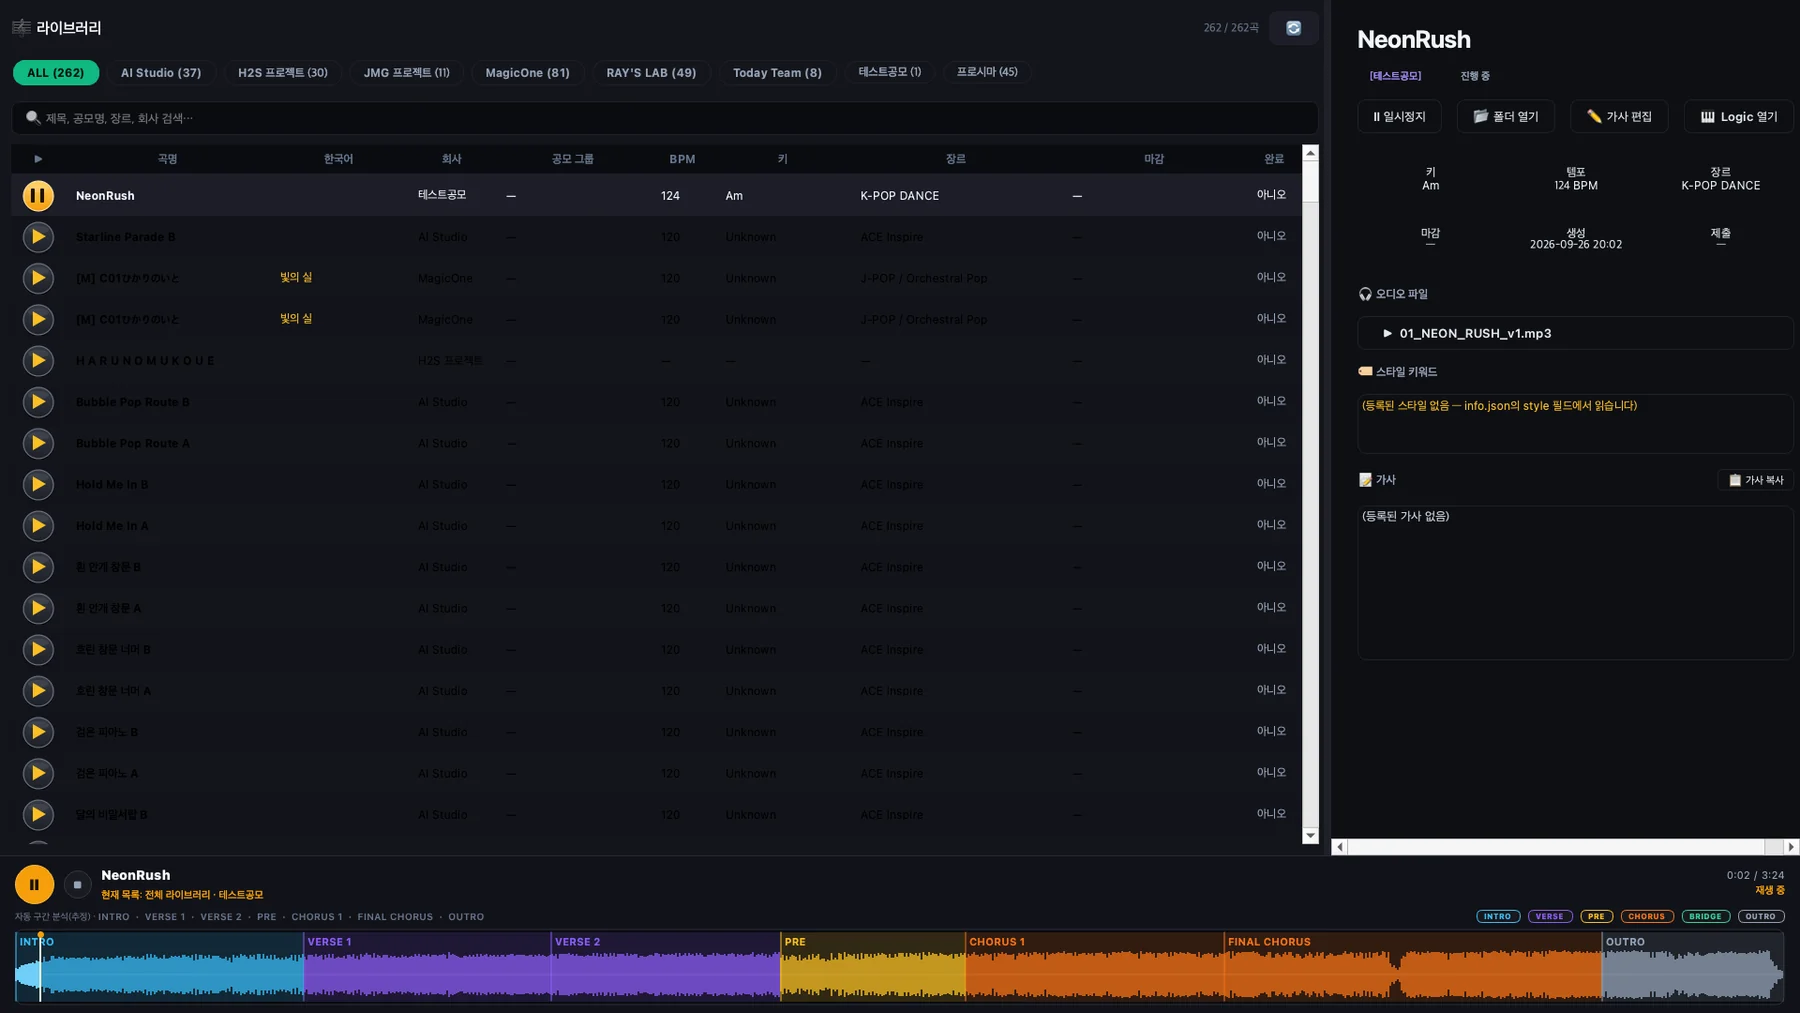
Task: Click the 일시정지 button in the detail panel
Action: coord(1399,117)
